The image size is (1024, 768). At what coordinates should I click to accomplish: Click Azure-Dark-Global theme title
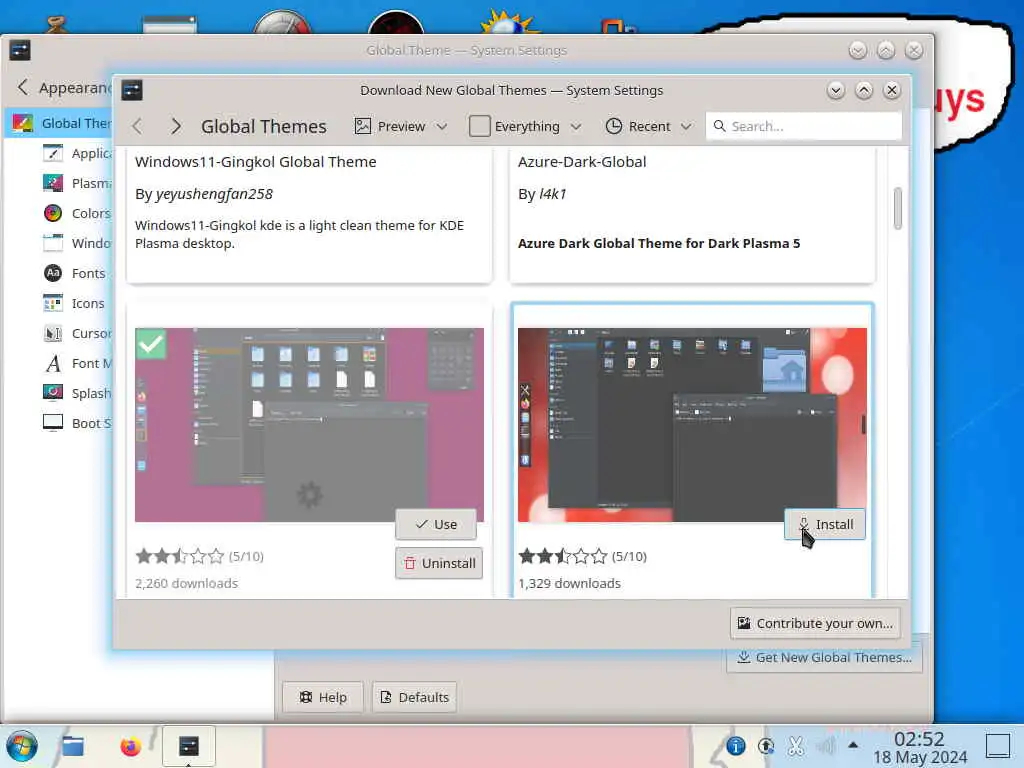click(x=582, y=162)
